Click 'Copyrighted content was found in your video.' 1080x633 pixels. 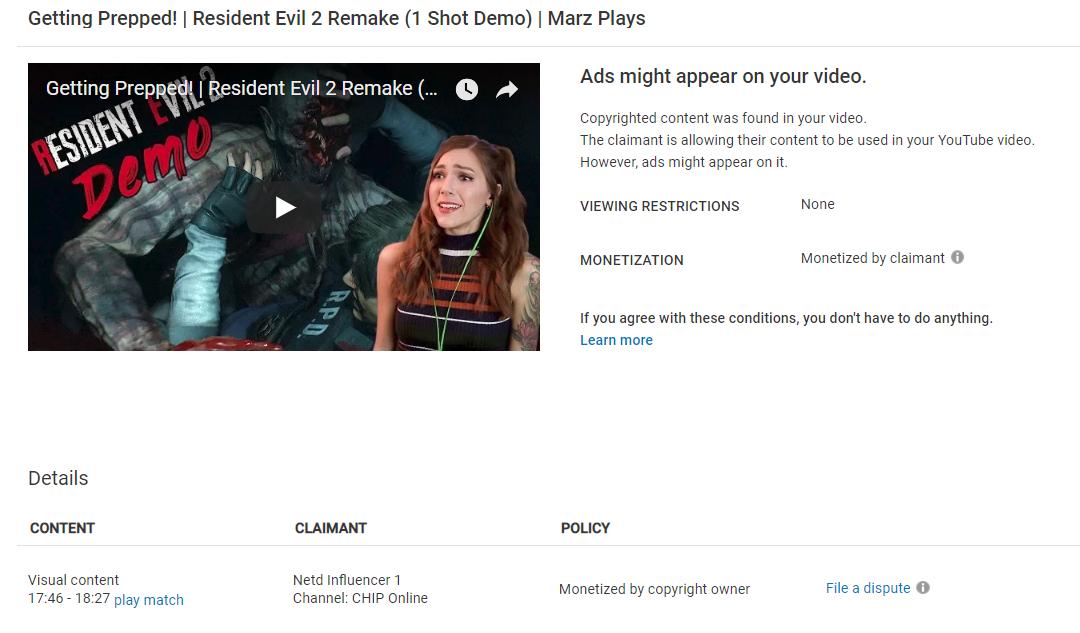point(723,118)
